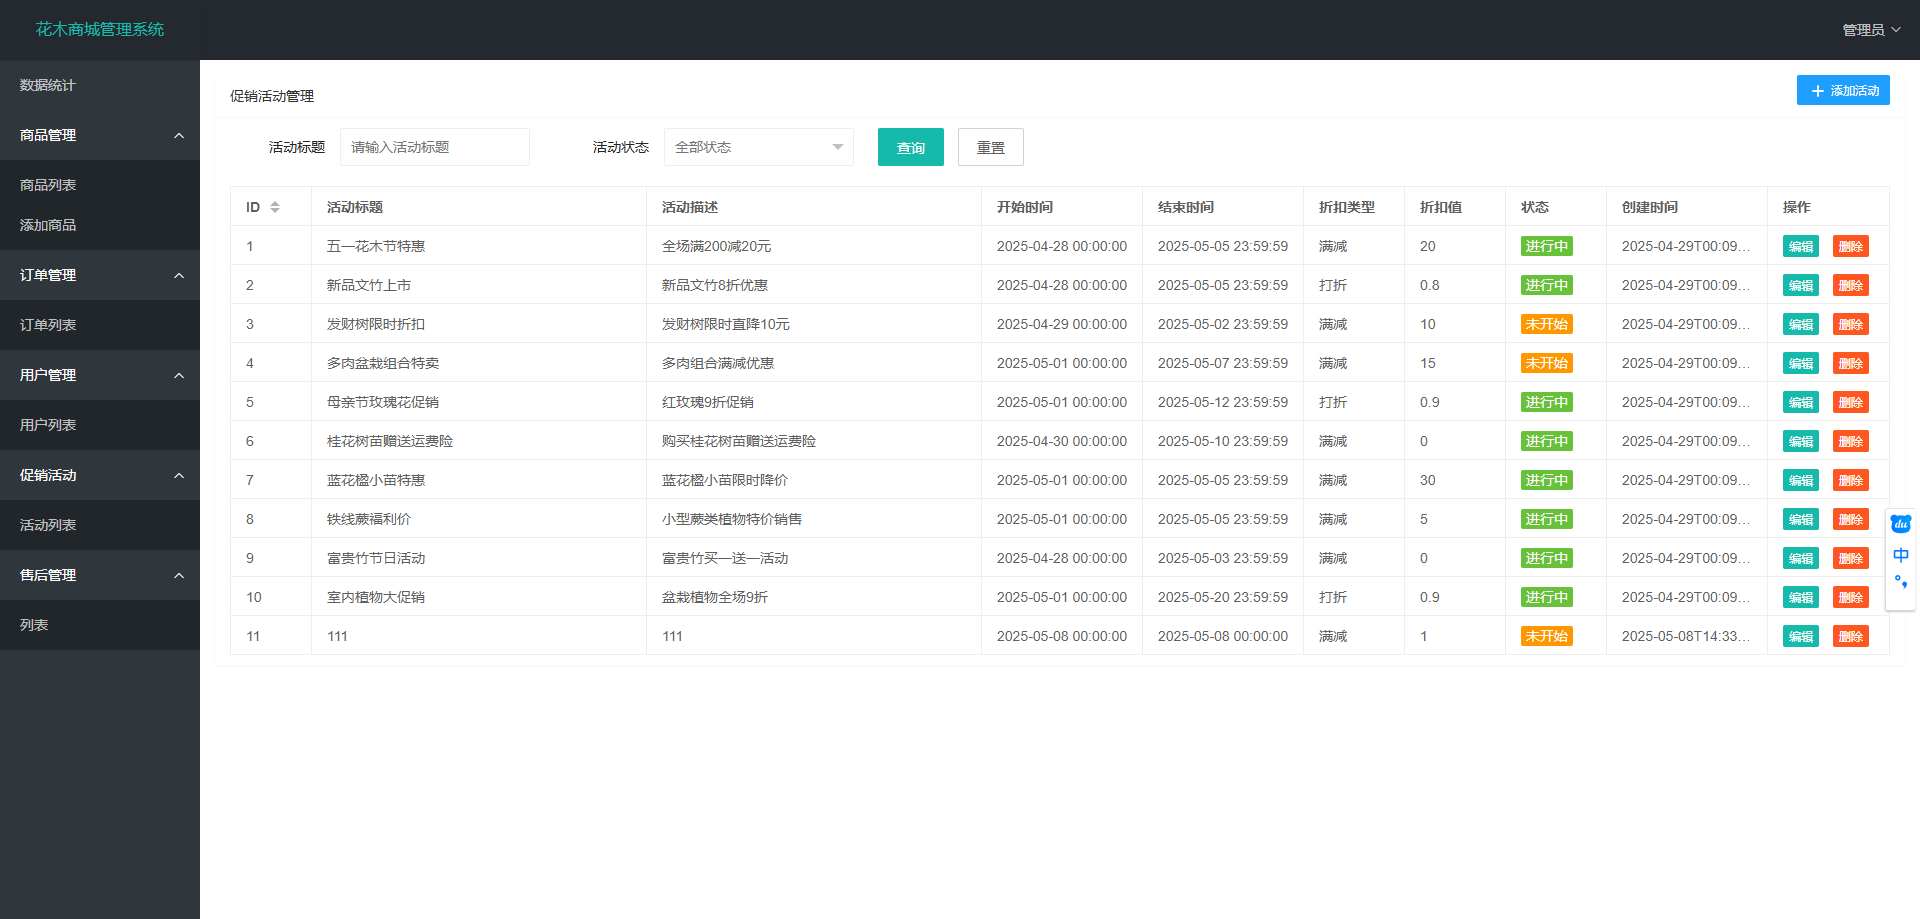This screenshot has width=1920, height=919.
Task: Select end time 2025-05-20 23:59:59 cell
Action: coord(1223,597)
